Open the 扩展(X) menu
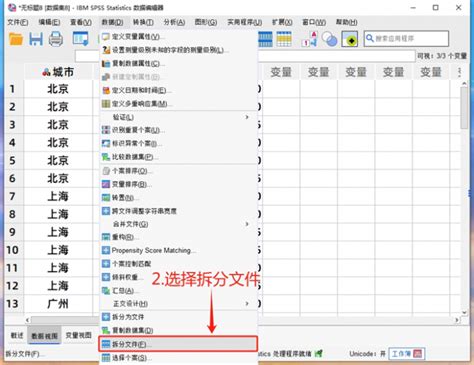This screenshot has width=474, height=365. [x=282, y=22]
